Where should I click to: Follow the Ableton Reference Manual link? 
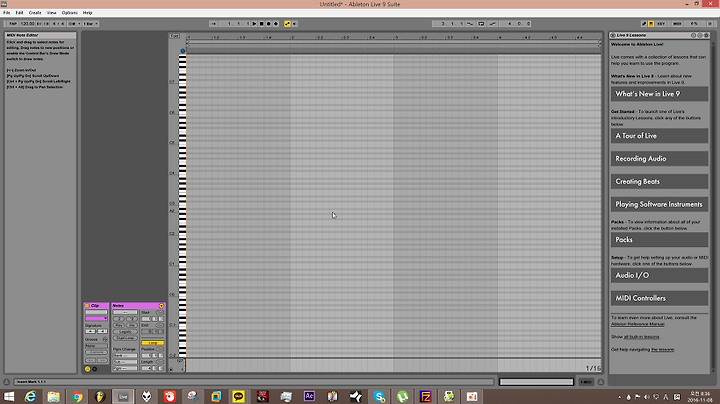click(637, 324)
